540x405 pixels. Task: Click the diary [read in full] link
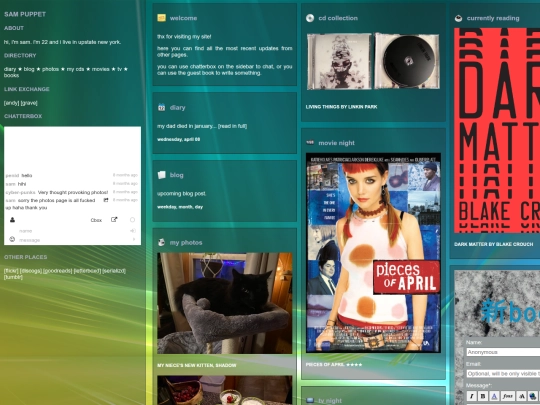click(x=233, y=126)
